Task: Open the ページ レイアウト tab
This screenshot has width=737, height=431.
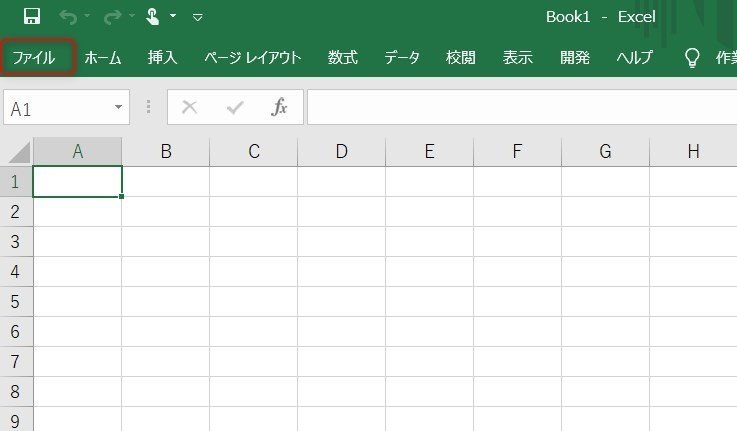Action: [x=252, y=58]
